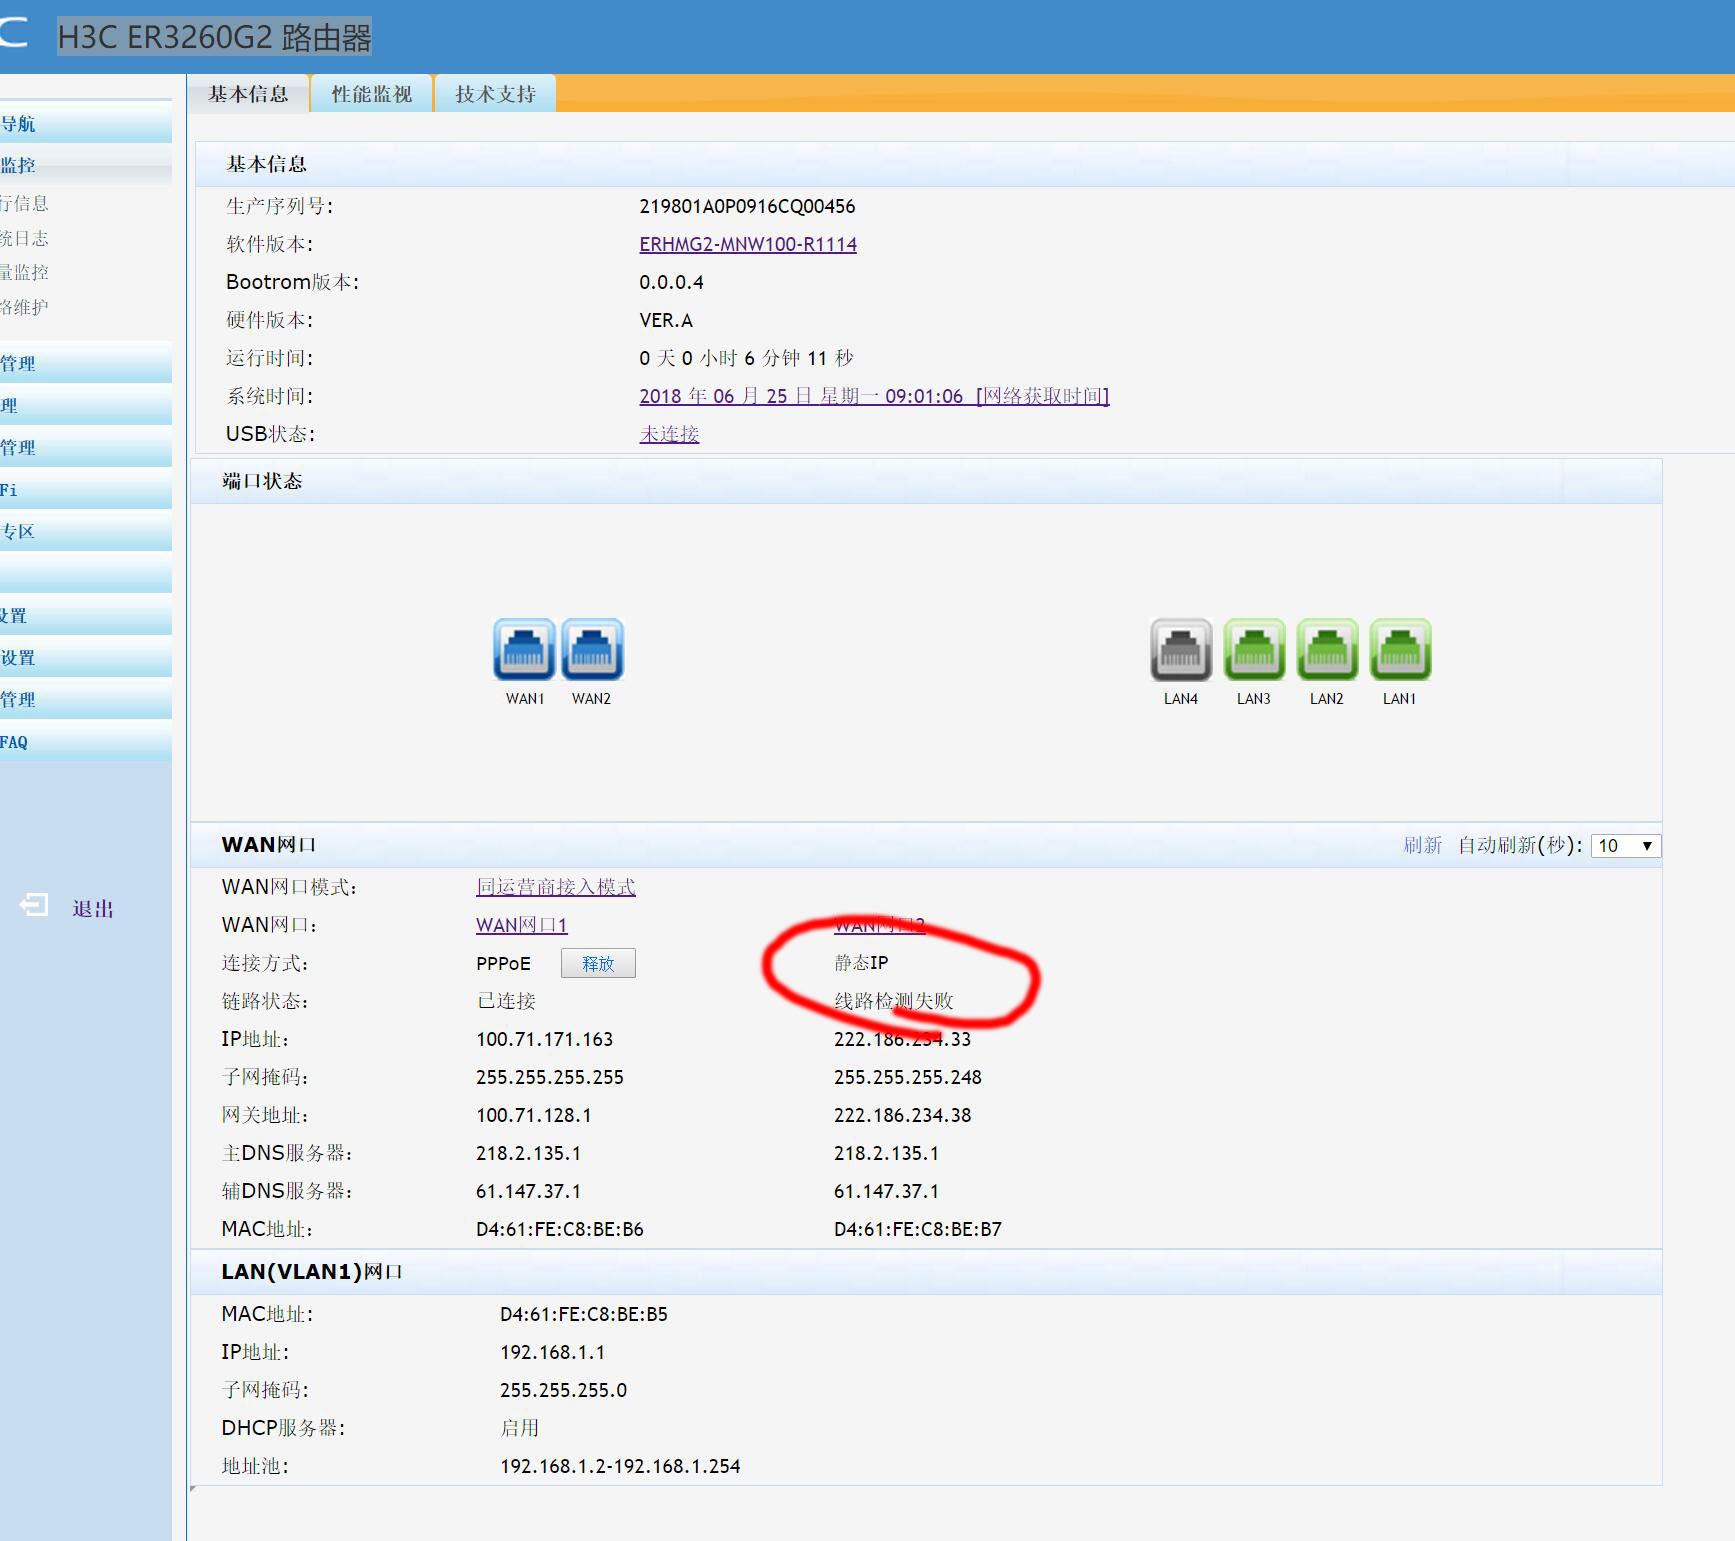Open the 络维护 sidebar submenu item
Screen dimensions: 1735x1541
(x=25, y=307)
